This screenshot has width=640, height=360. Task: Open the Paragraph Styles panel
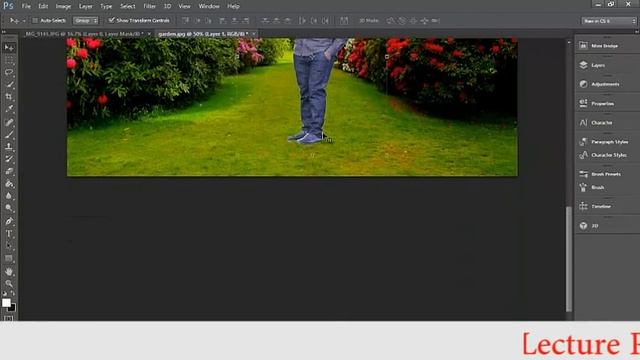[604, 142]
